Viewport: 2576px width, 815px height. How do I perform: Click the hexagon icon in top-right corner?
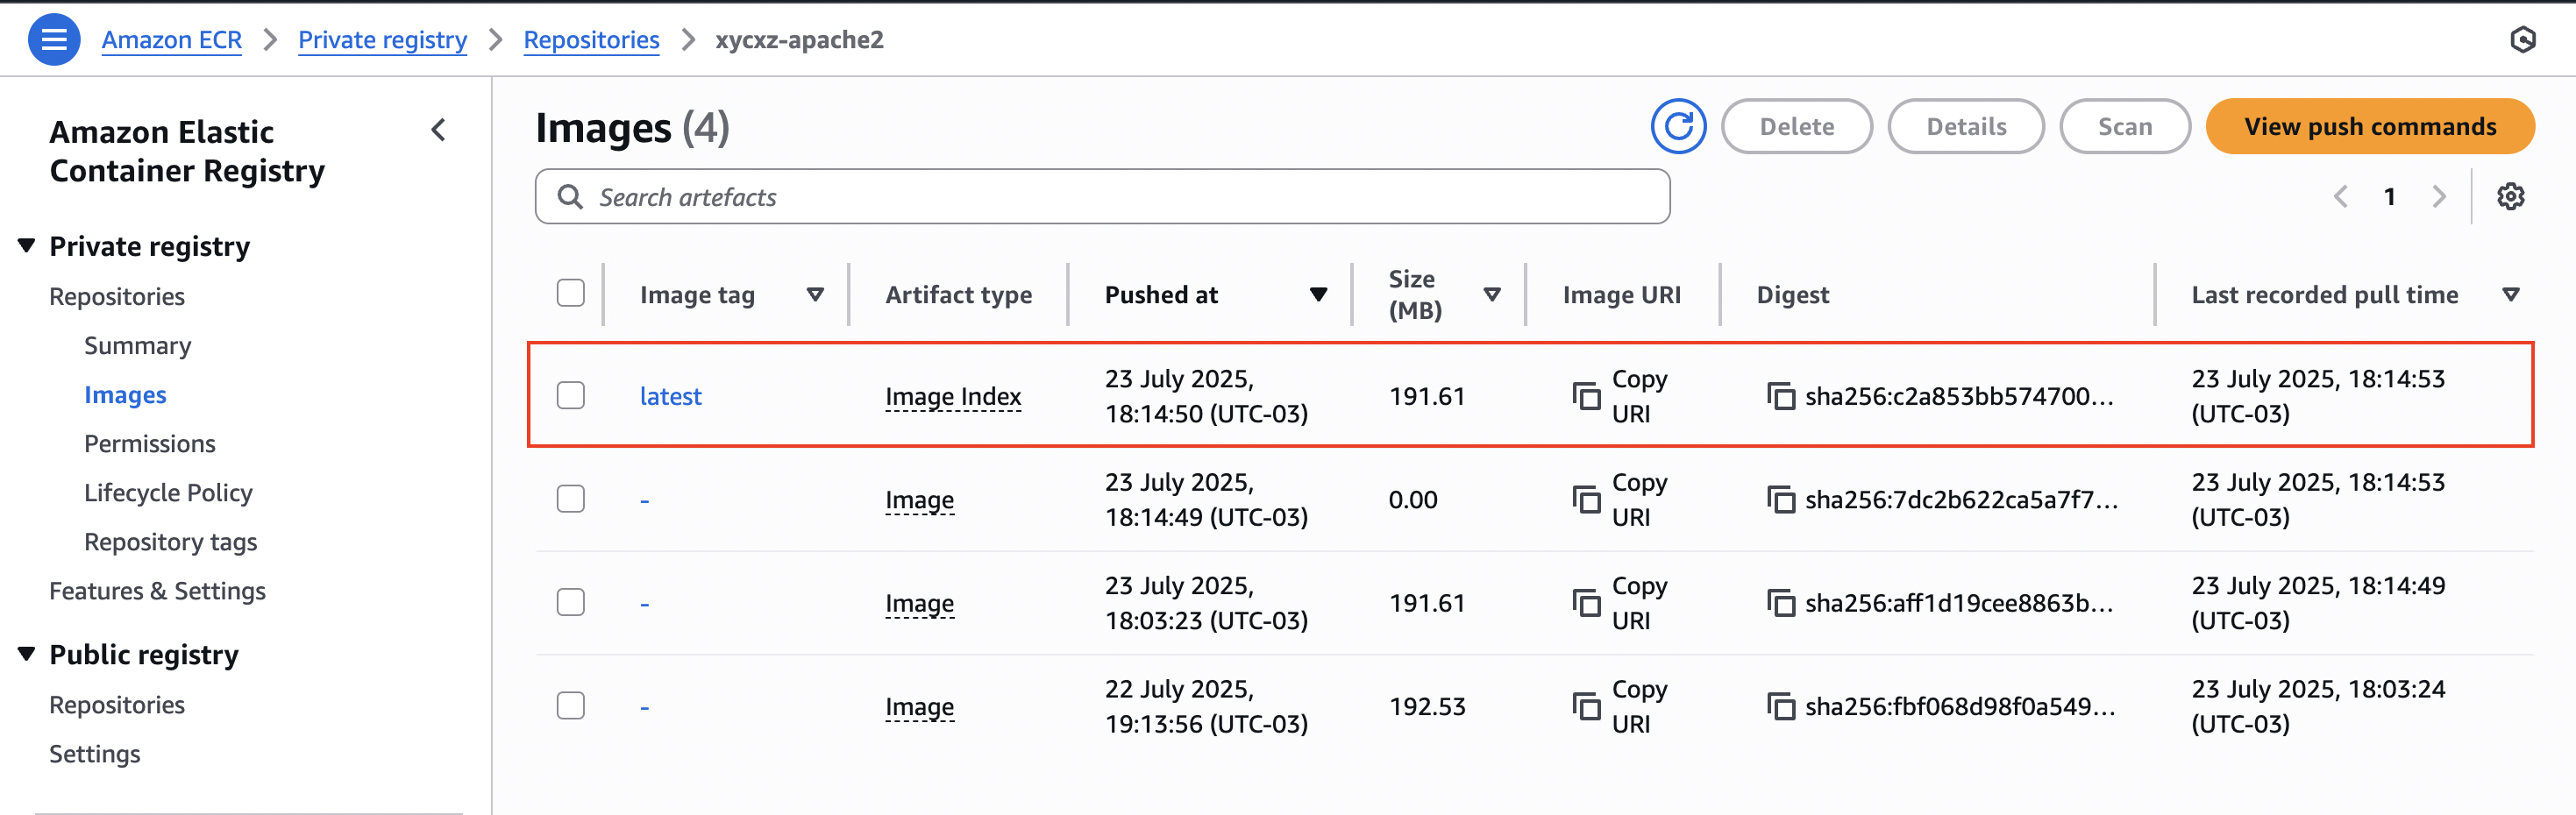(2522, 40)
